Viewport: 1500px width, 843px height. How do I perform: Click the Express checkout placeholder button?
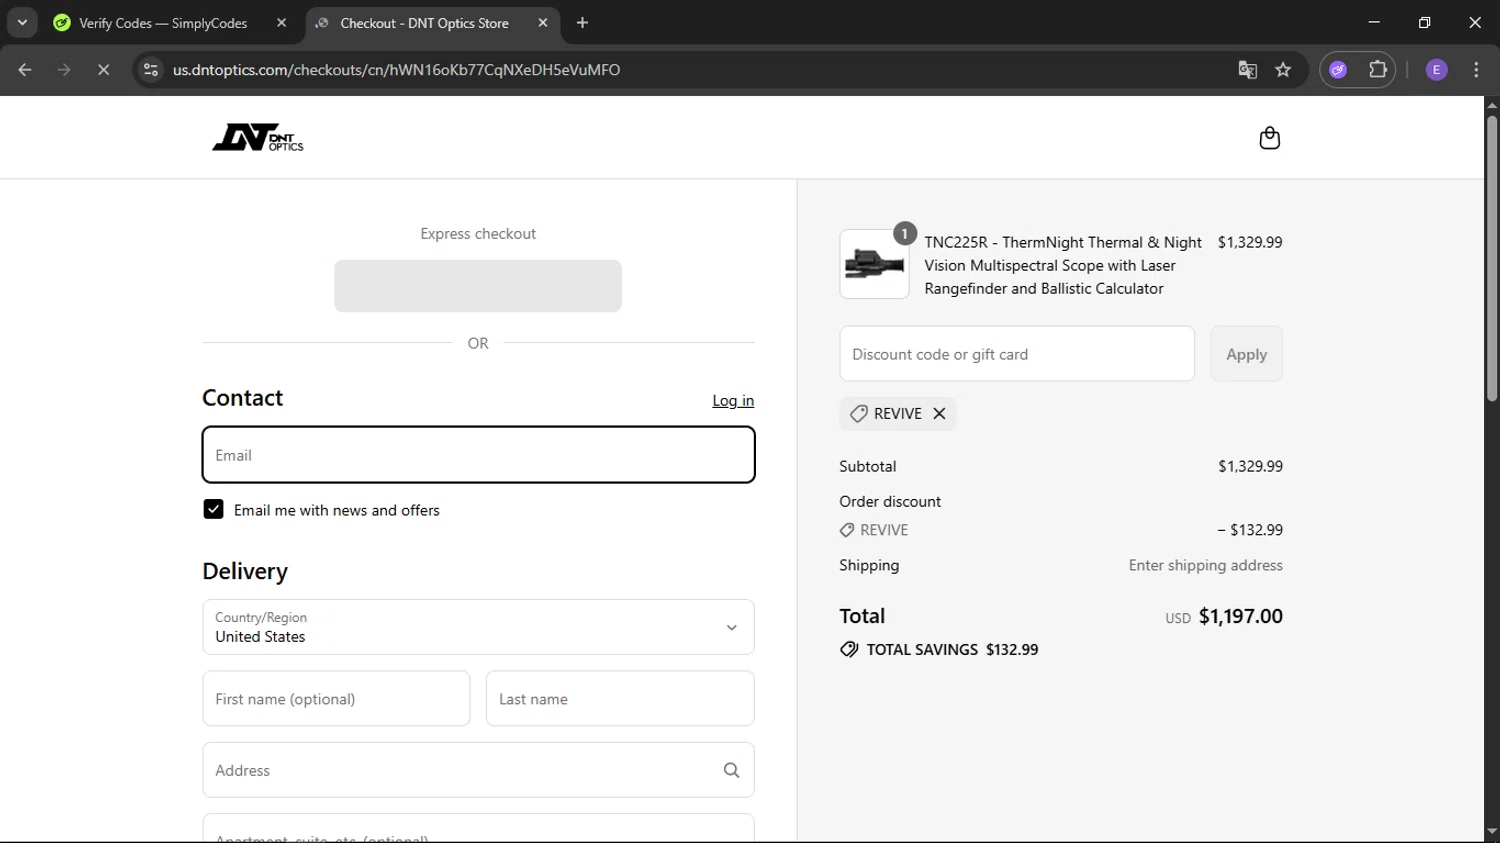tap(478, 286)
